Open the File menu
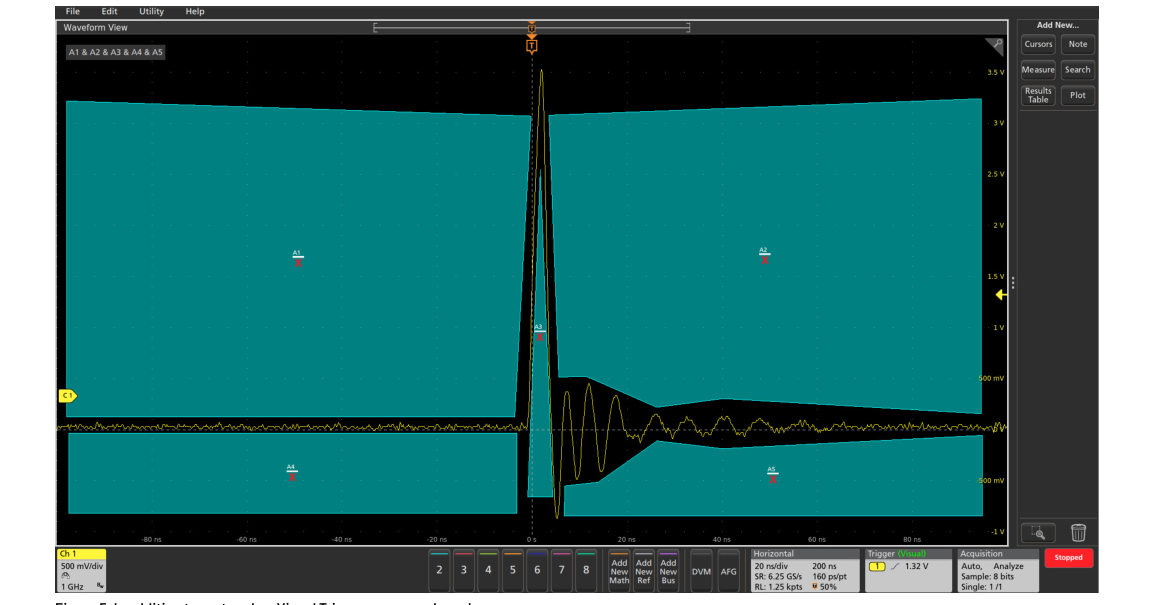Screen dimensions: 1155x605 pos(72,12)
